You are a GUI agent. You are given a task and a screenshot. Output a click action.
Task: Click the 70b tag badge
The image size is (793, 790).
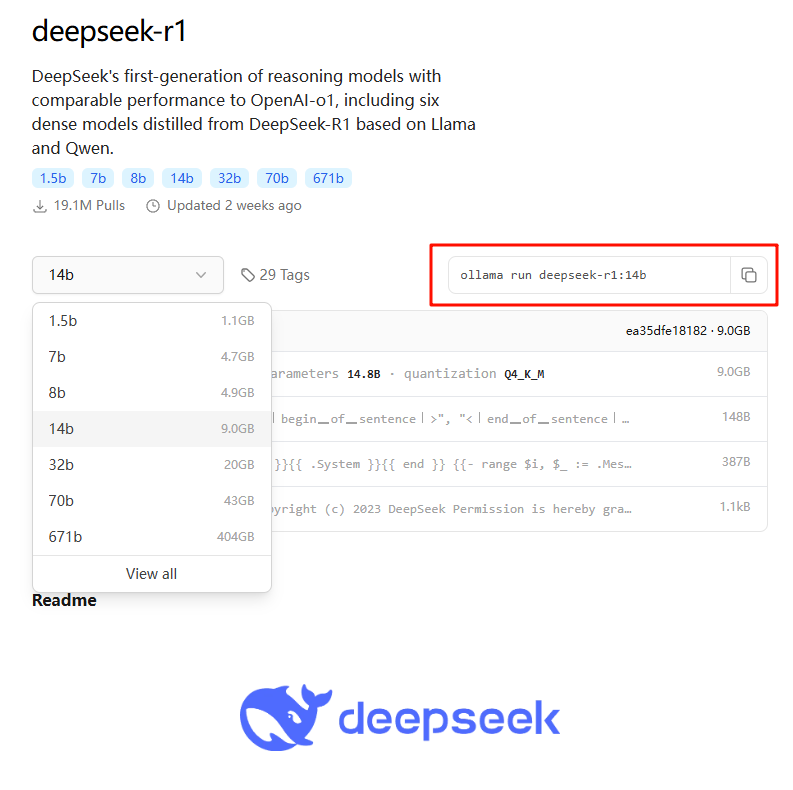[x=277, y=178]
